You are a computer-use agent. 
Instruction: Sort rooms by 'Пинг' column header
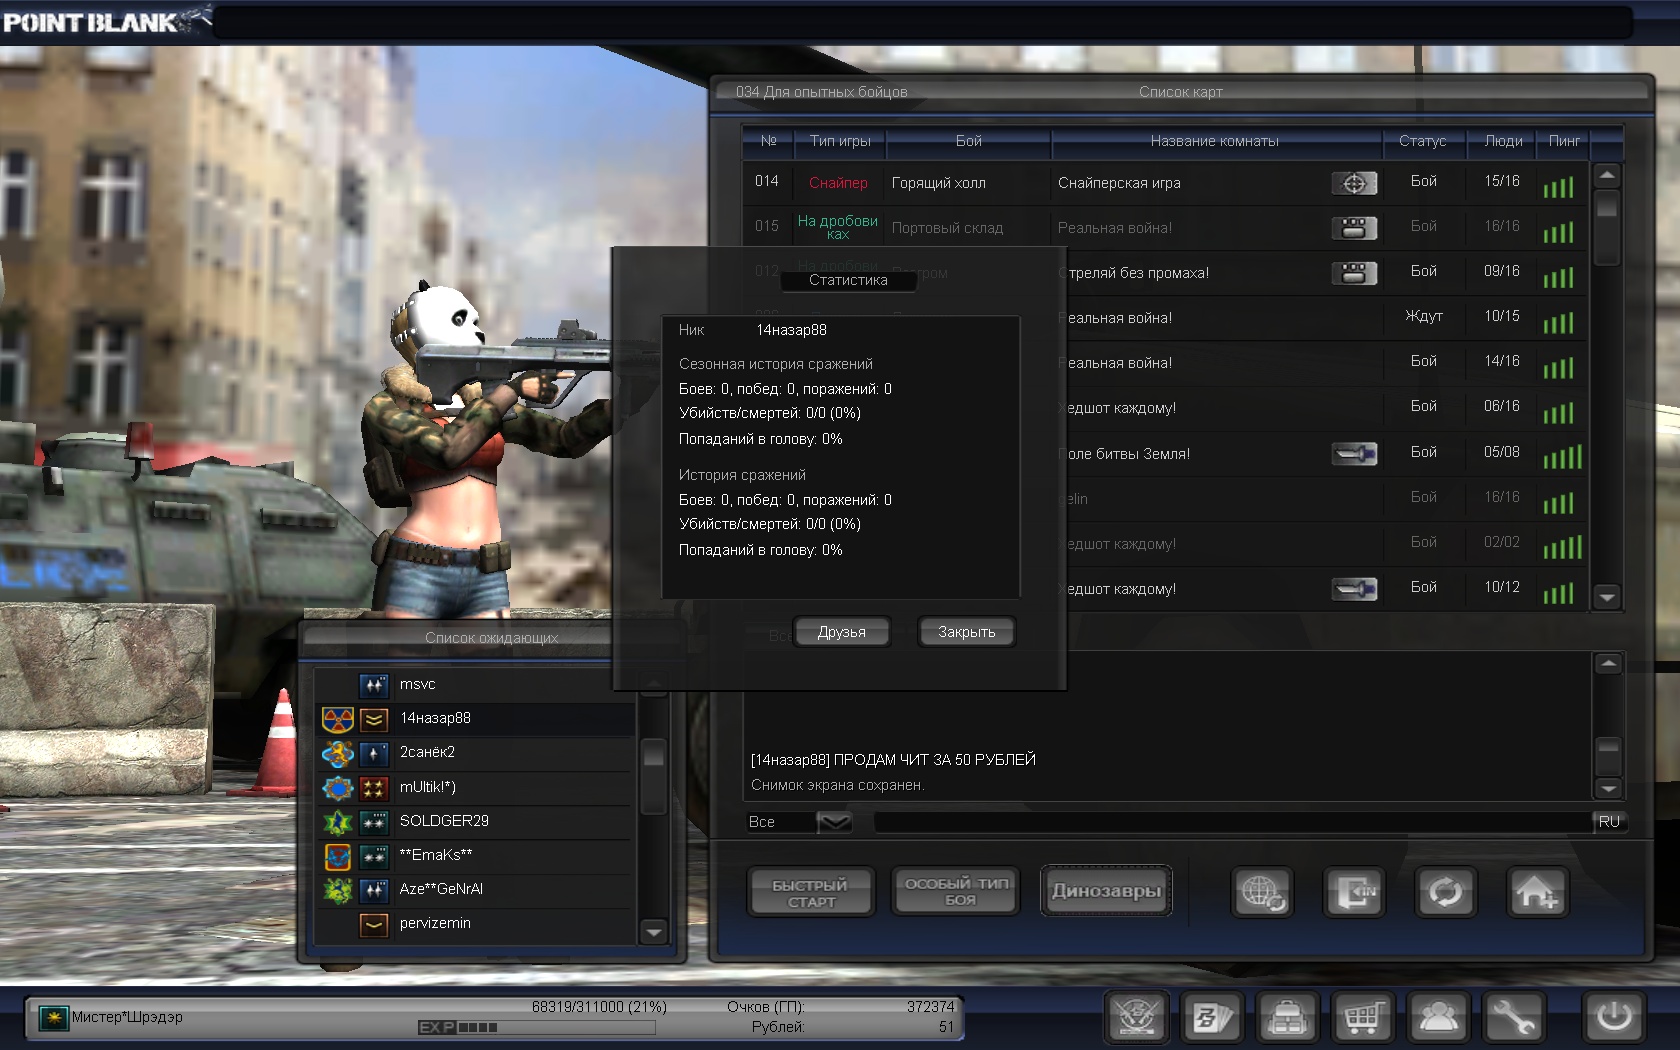(1564, 141)
